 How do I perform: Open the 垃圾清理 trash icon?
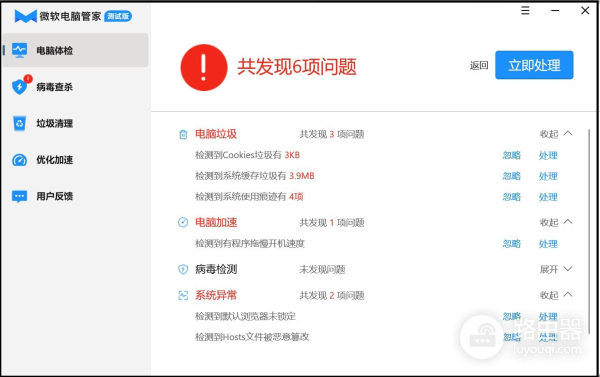pos(20,123)
